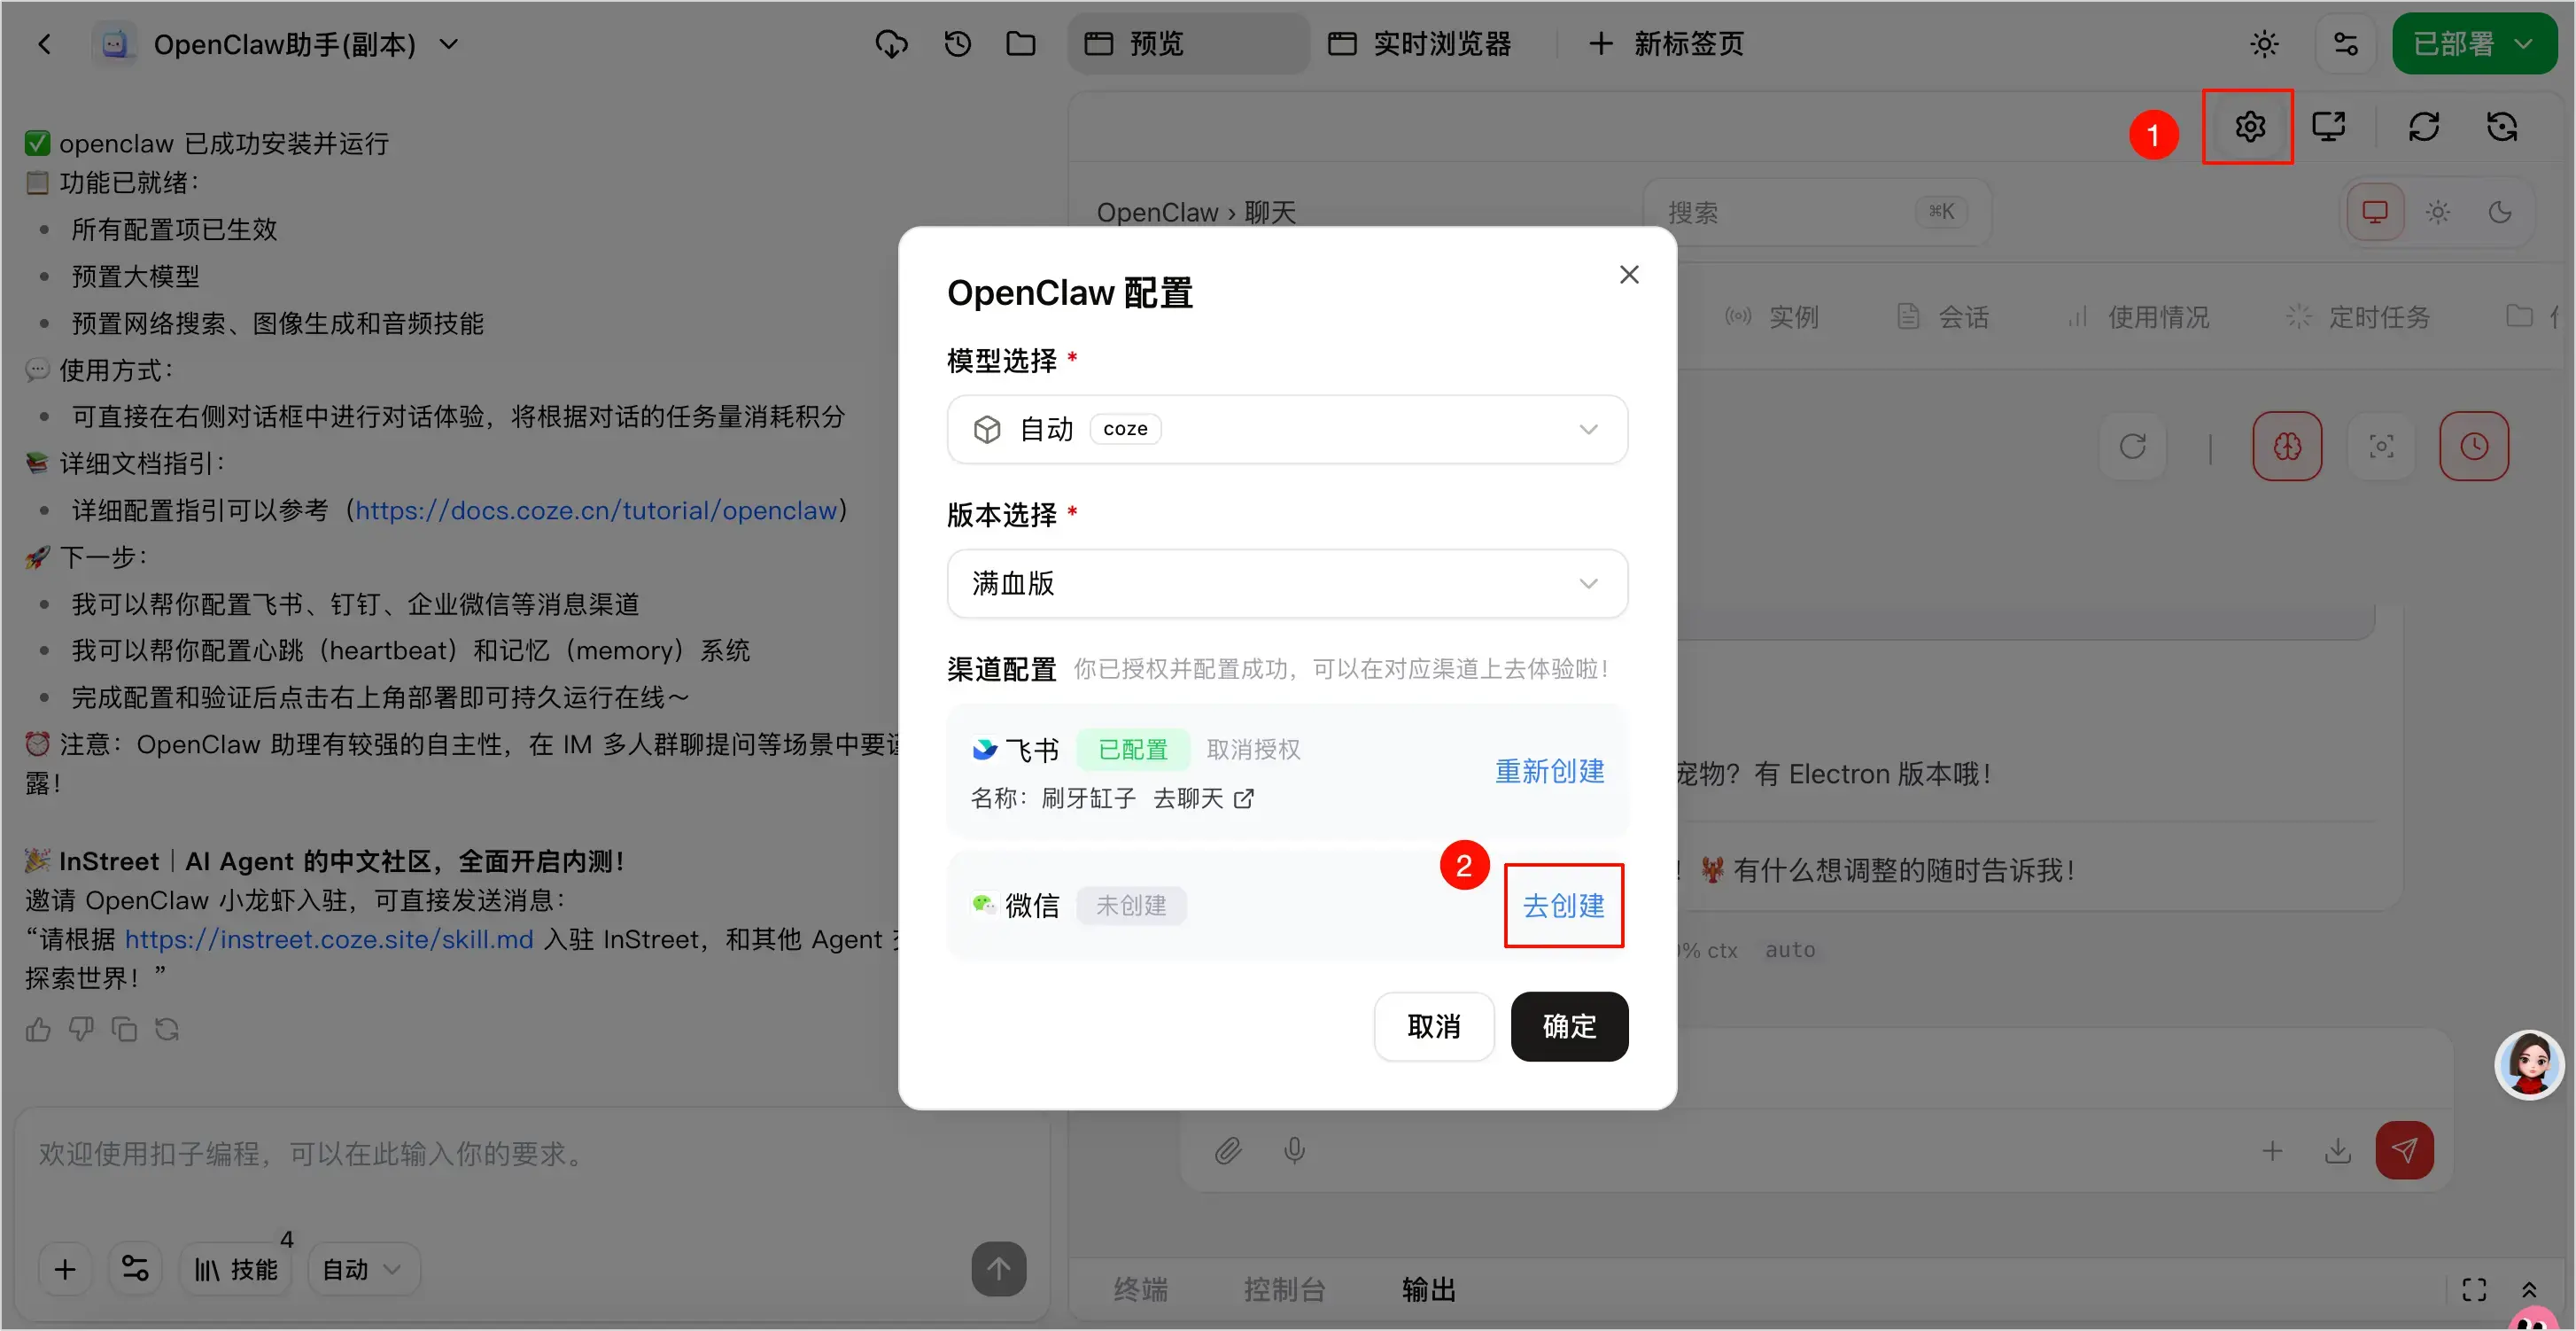The image size is (2576, 1331).
Task: Click the red clock icon button
Action: click(x=2474, y=446)
